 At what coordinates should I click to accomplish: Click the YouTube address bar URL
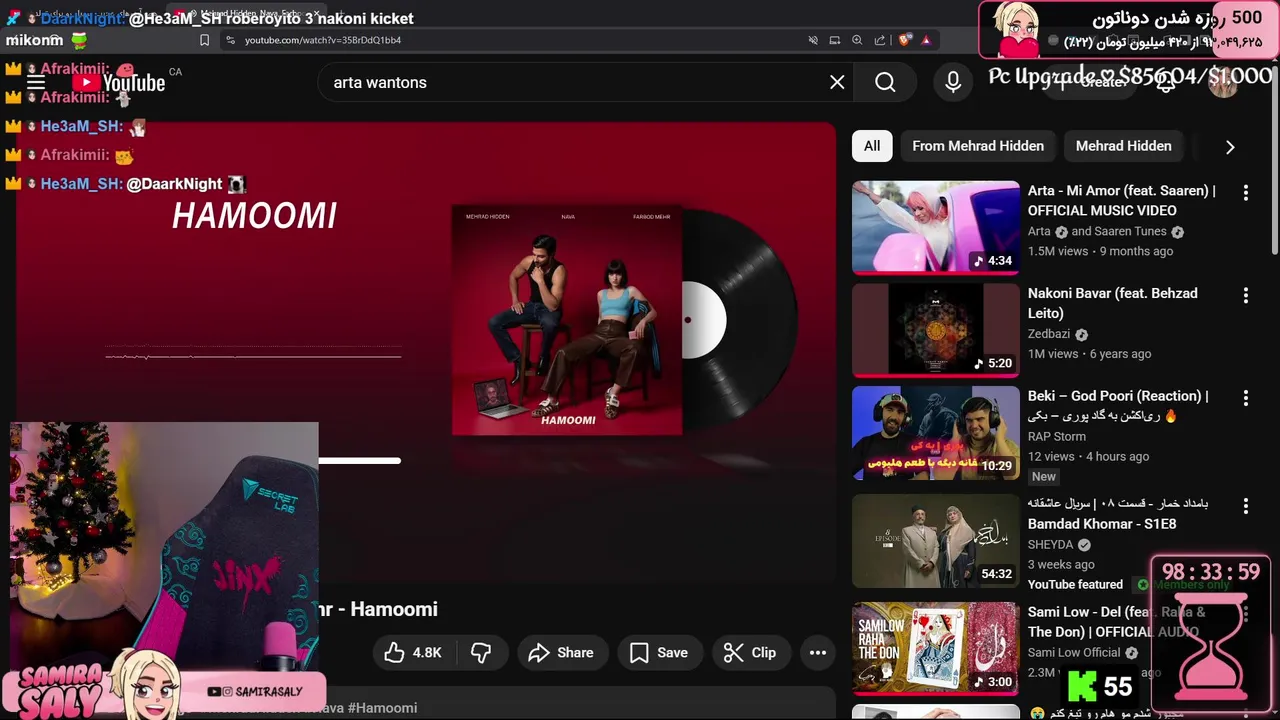[x=323, y=40]
